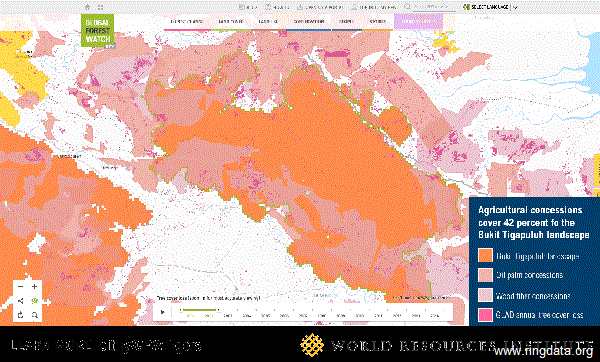
Task: Click the green selected range on the timeline
Action: 201,310
